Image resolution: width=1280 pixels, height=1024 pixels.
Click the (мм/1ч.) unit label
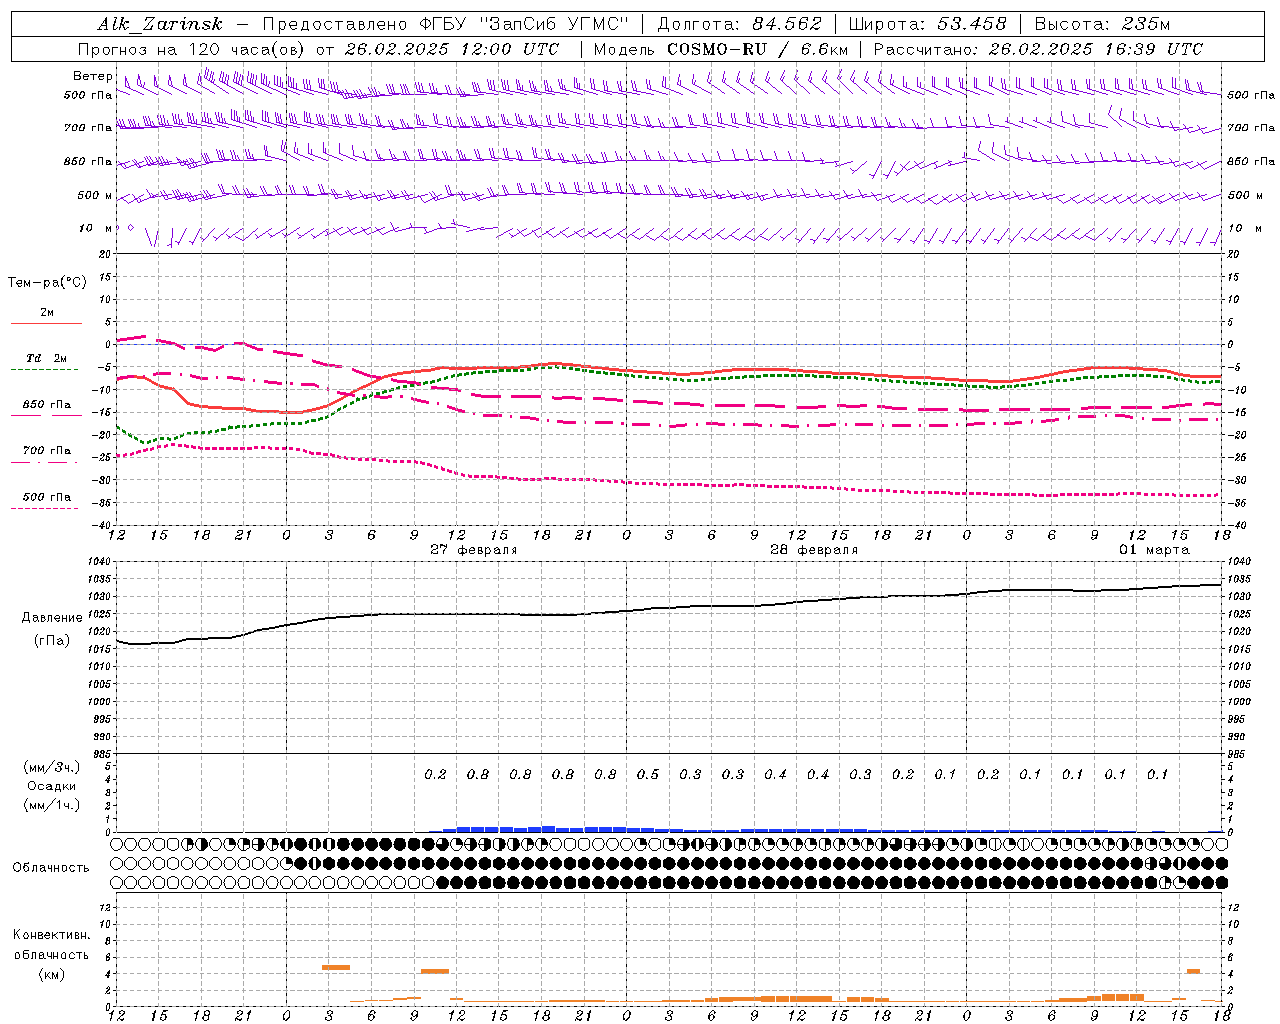pos(52,805)
